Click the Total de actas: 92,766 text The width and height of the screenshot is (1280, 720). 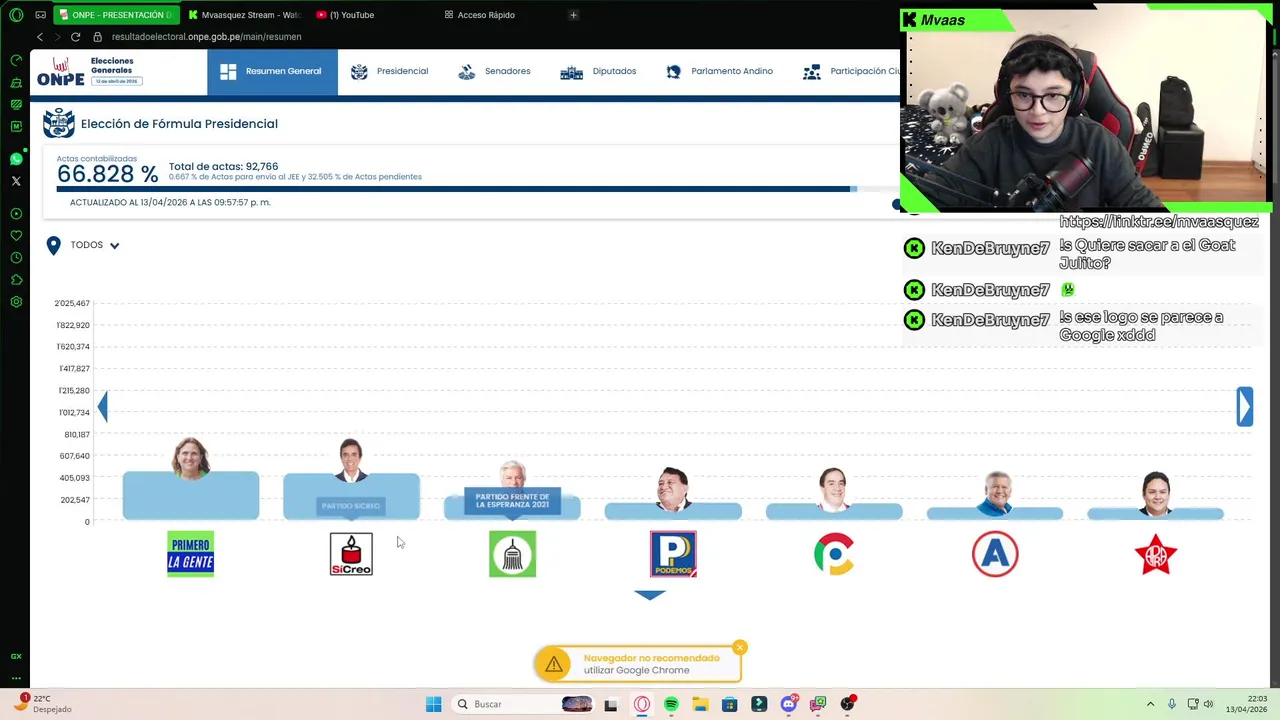[223, 166]
